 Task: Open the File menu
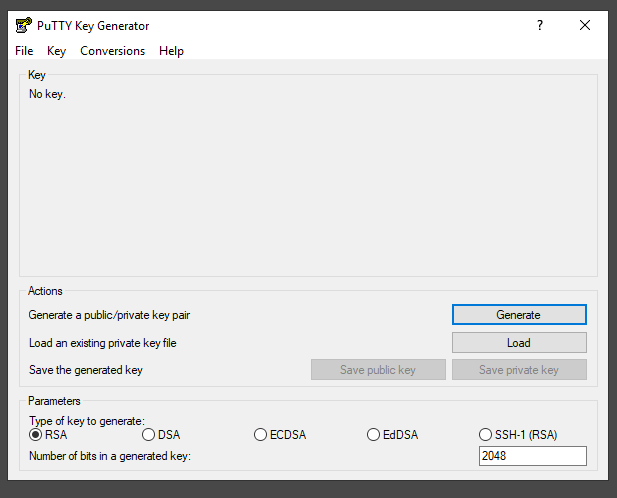coord(24,51)
